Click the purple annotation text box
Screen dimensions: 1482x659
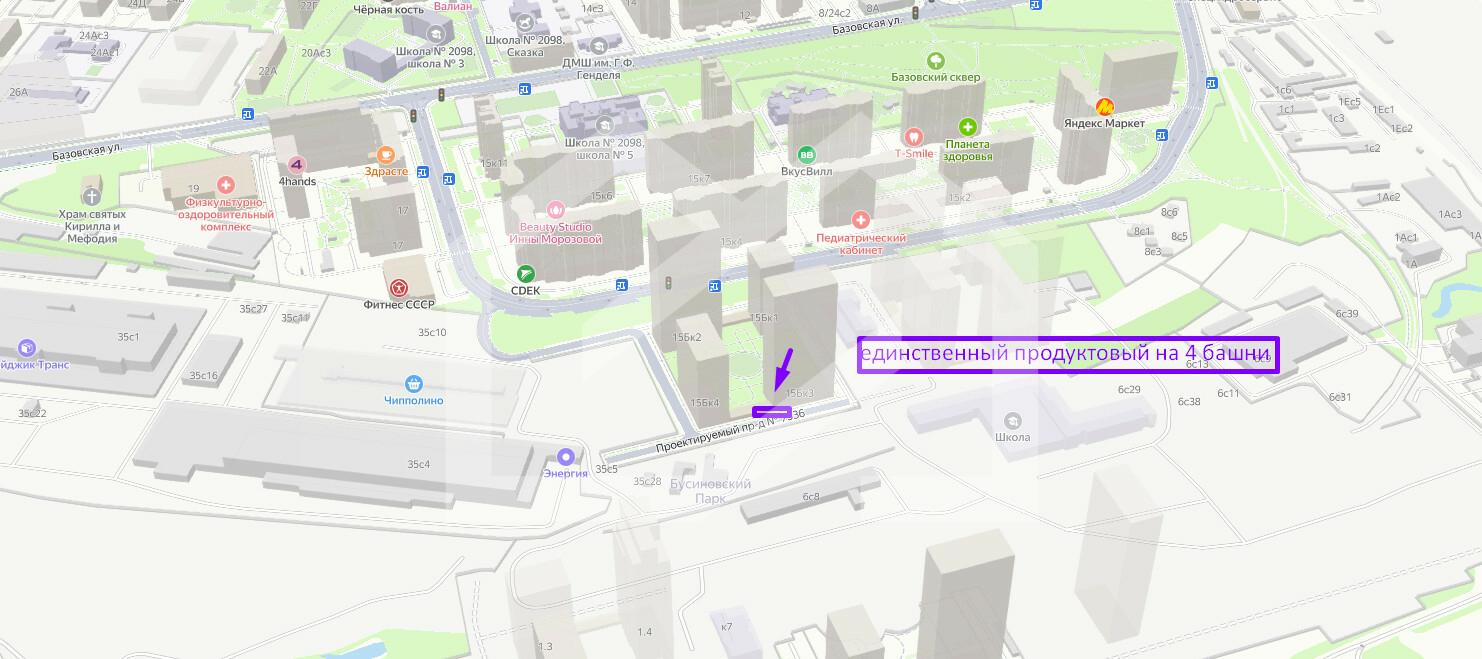point(1068,355)
